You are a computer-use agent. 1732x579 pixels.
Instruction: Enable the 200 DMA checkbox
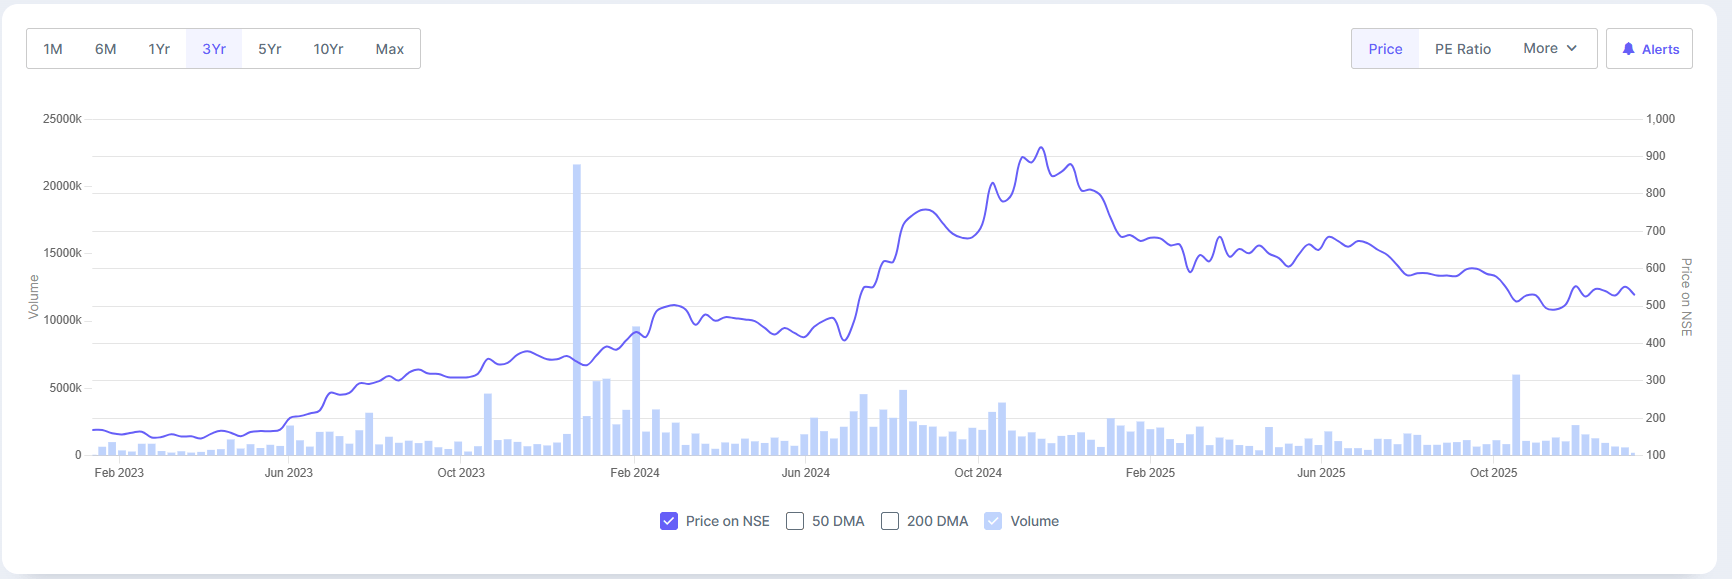pos(890,521)
